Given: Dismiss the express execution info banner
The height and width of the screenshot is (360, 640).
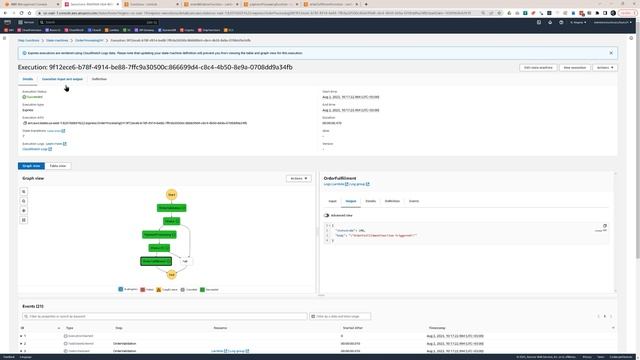Looking at the screenshot, I should (x=611, y=53).
